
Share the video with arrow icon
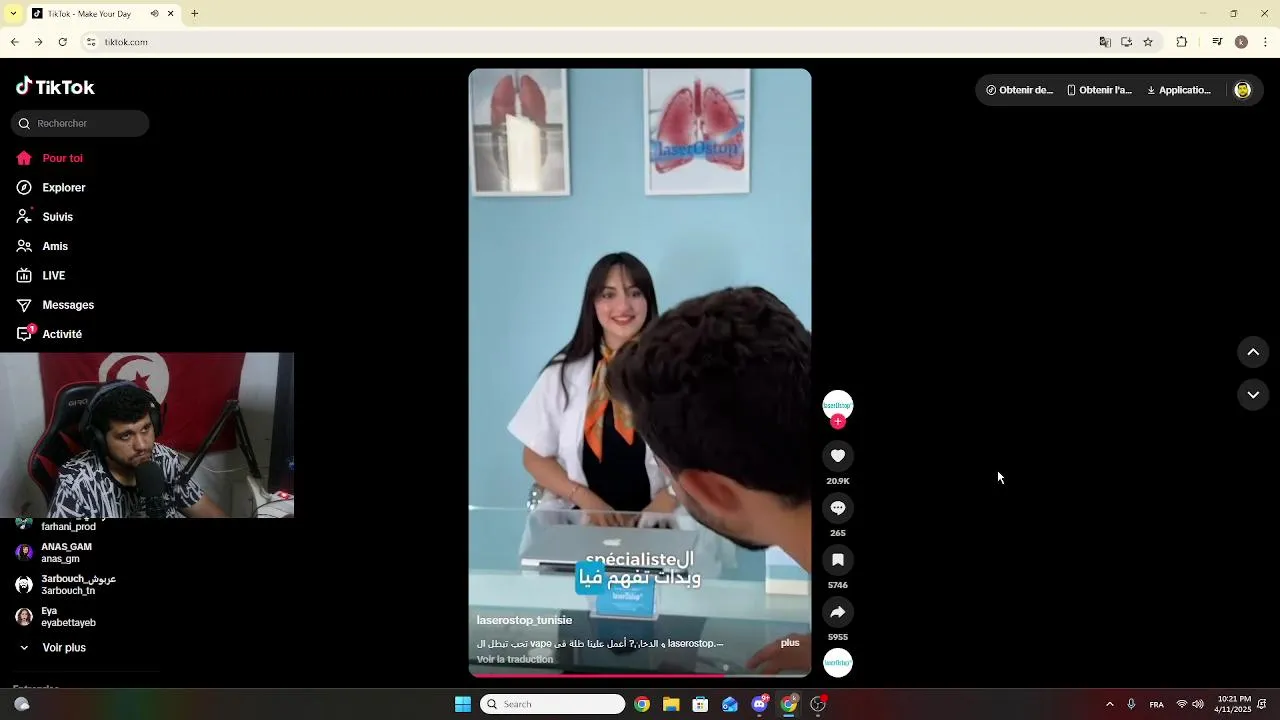pyautogui.click(x=838, y=612)
